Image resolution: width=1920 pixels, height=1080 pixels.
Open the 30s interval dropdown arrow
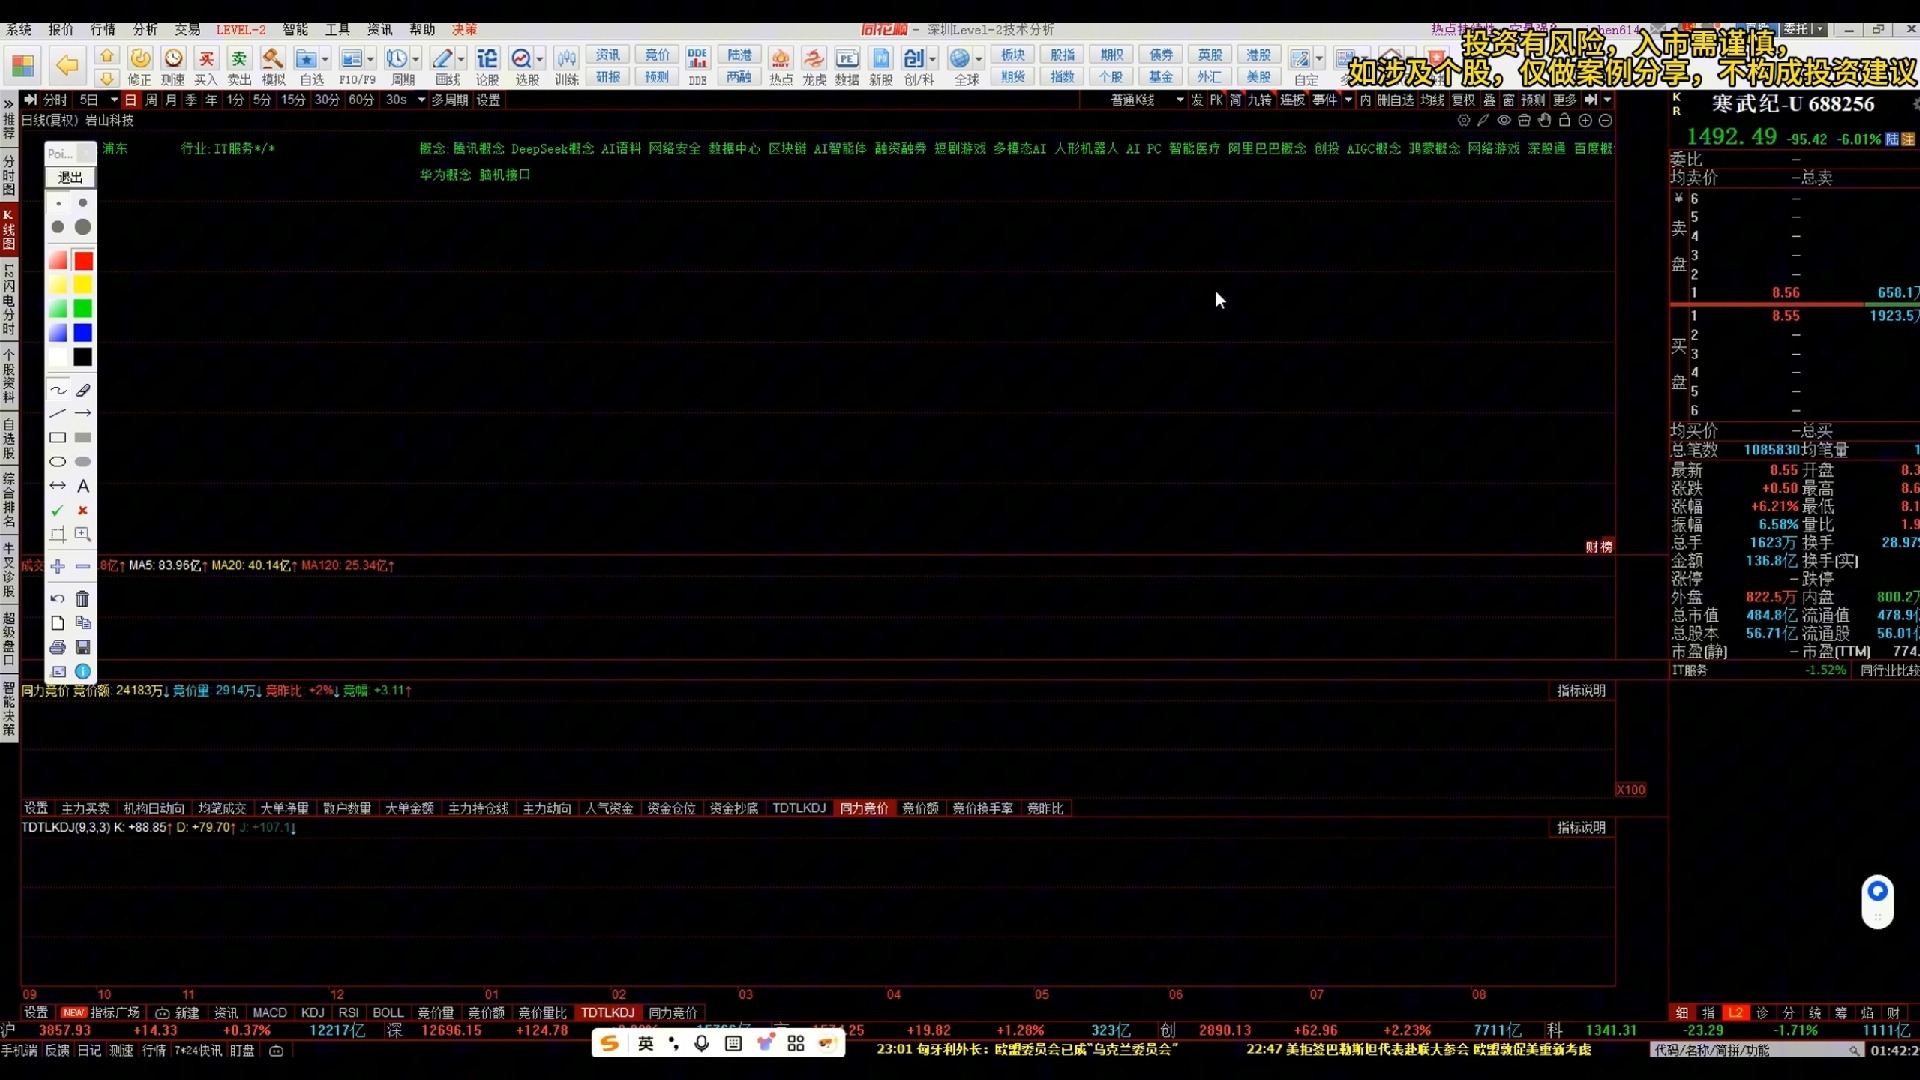pos(421,100)
